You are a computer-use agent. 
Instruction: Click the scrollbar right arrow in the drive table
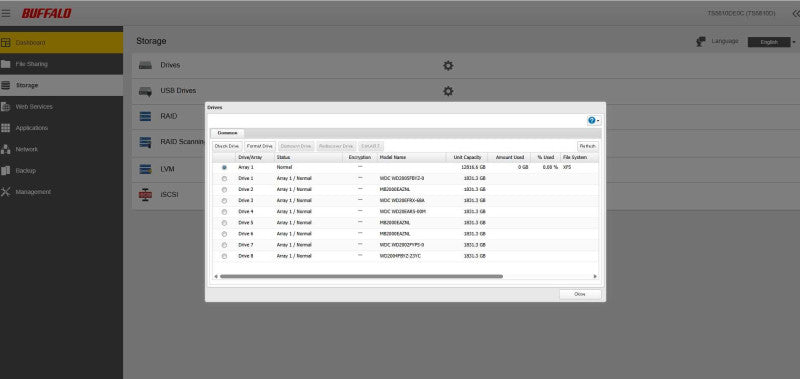click(595, 276)
